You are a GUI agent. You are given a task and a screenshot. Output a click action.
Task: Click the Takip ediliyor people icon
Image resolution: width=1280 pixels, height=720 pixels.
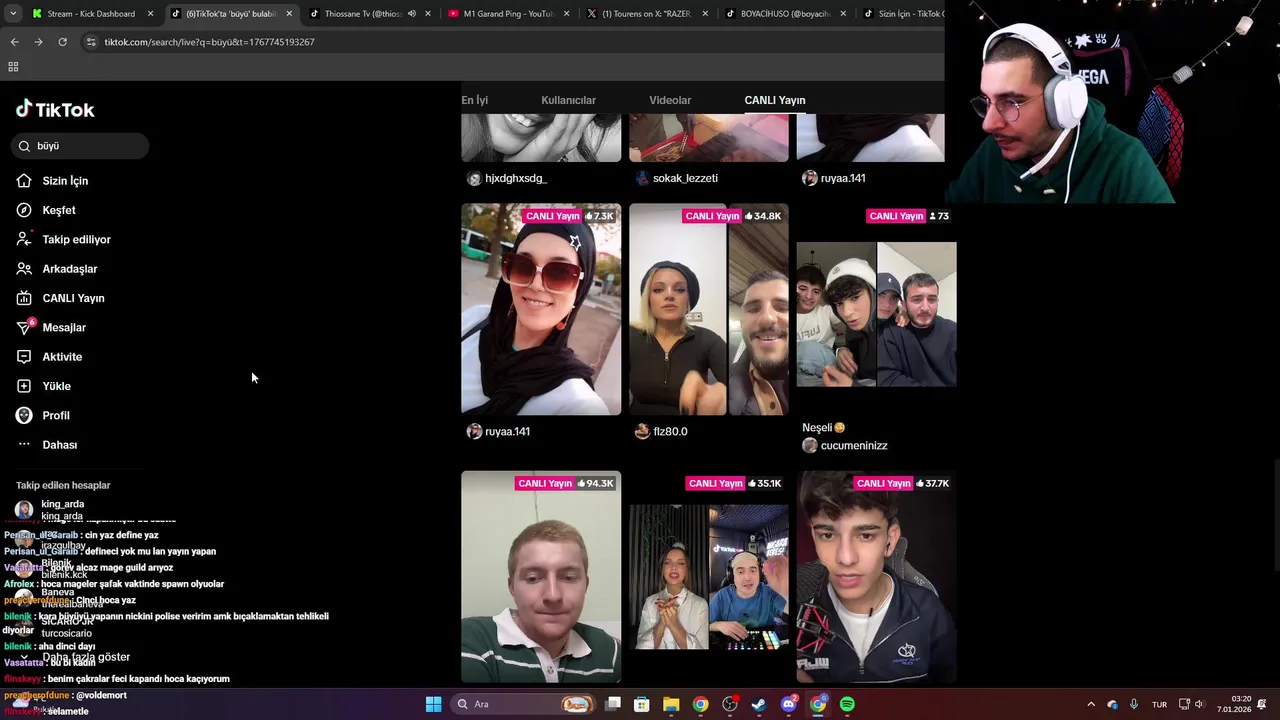click(x=24, y=239)
